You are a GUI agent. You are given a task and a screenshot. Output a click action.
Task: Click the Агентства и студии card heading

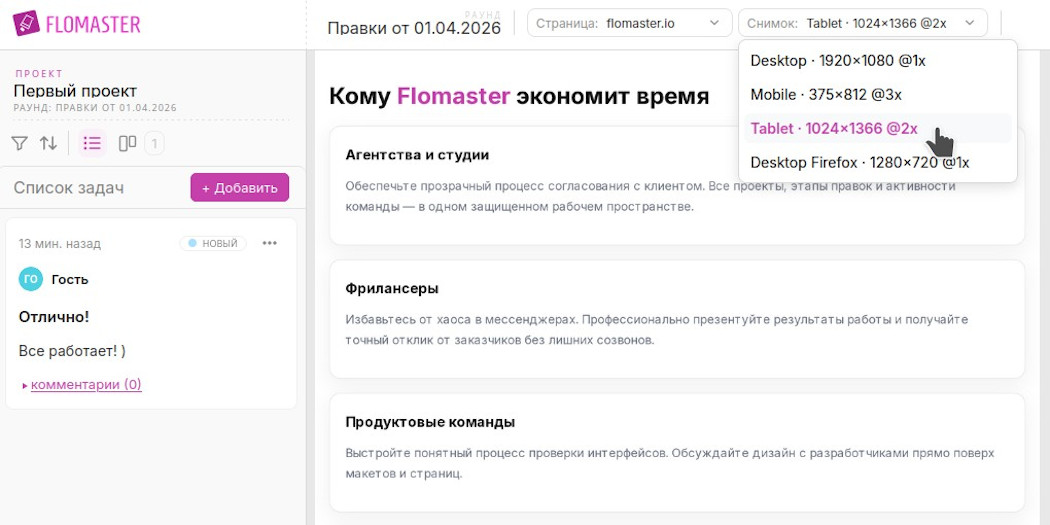point(417,155)
